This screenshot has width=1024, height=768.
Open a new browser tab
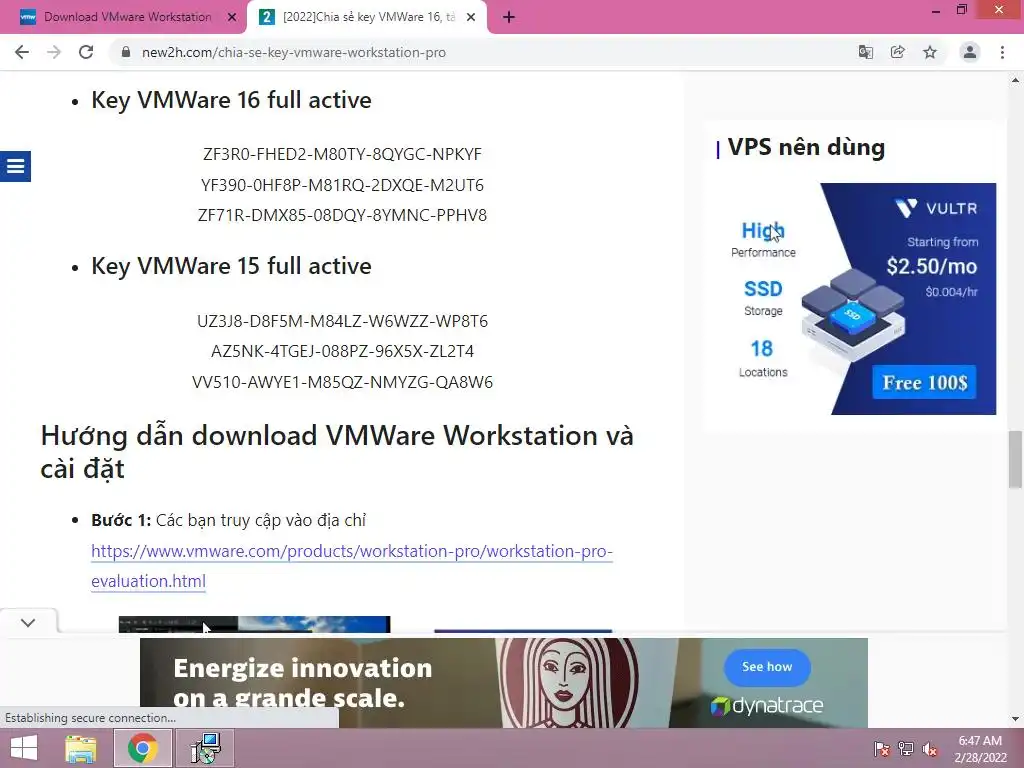pyautogui.click(x=509, y=17)
